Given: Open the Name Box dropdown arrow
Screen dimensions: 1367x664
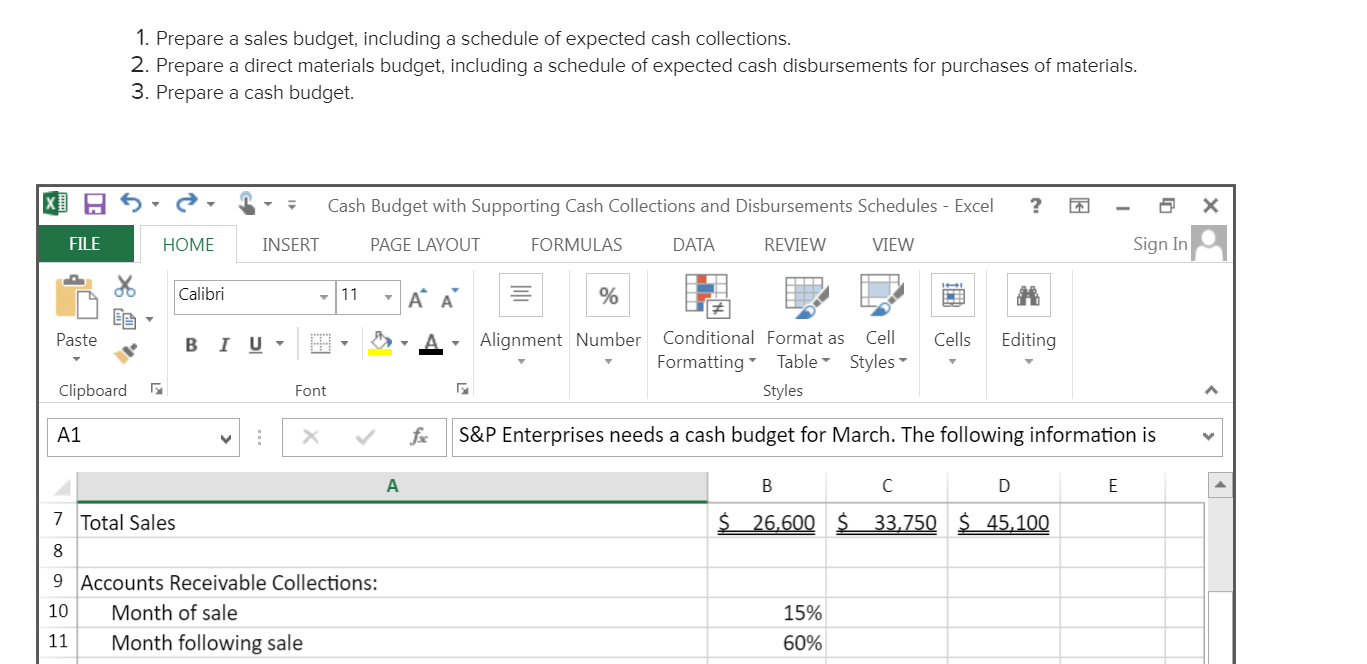Looking at the screenshot, I should (227, 437).
